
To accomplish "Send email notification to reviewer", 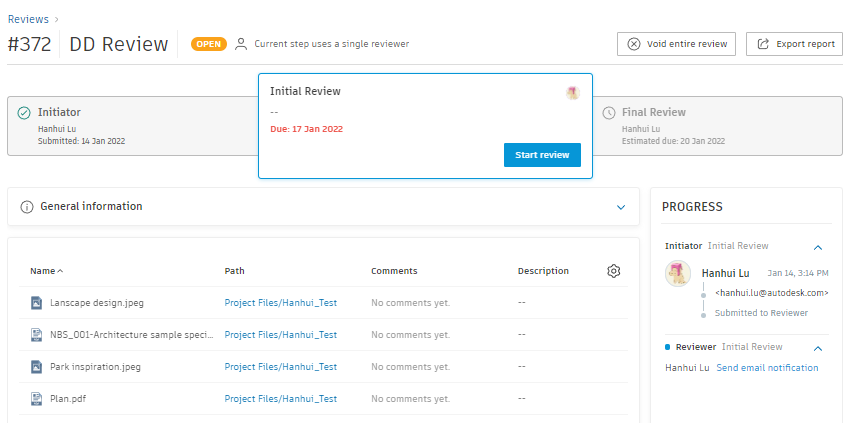I will [x=767, y=368].
